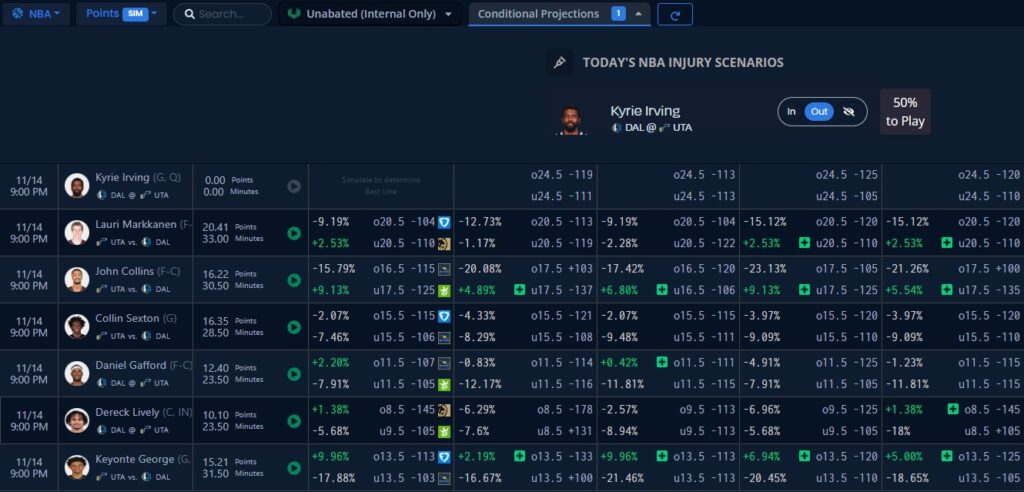Click the Simulate to determine Best Line cell
Image resolution: width=1024 pixels, height=492 pixels.
tap(381, 186)
